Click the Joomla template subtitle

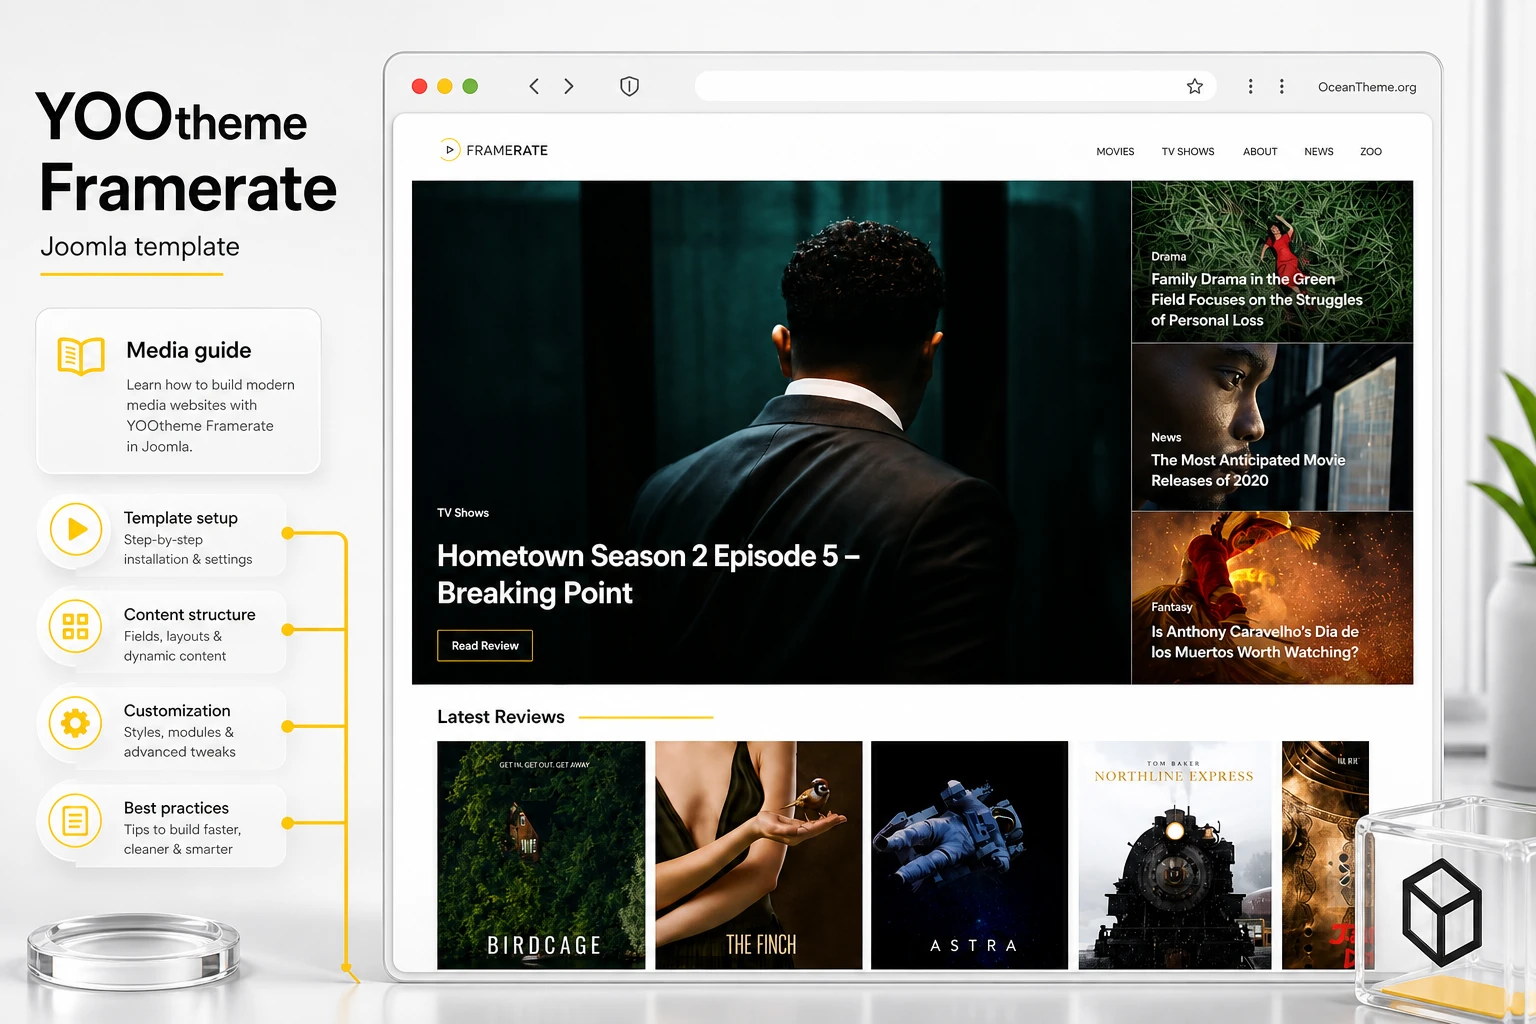click(140, 247)
